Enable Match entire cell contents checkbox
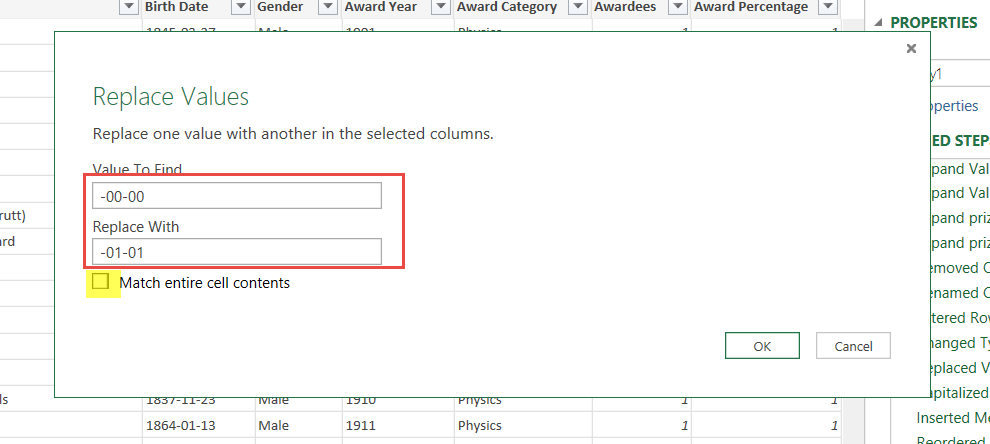The image size is (990, 444). click(x=100, y=282)
